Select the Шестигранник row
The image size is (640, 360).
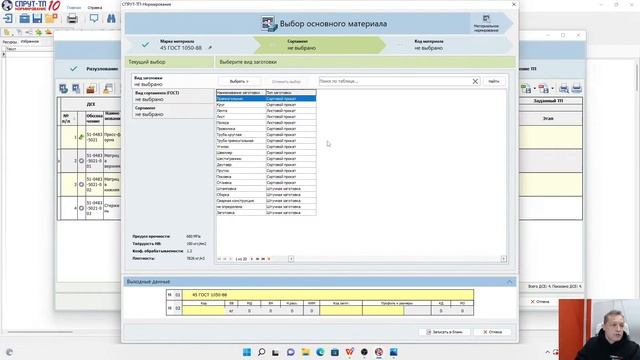click(x=266, y=159)
